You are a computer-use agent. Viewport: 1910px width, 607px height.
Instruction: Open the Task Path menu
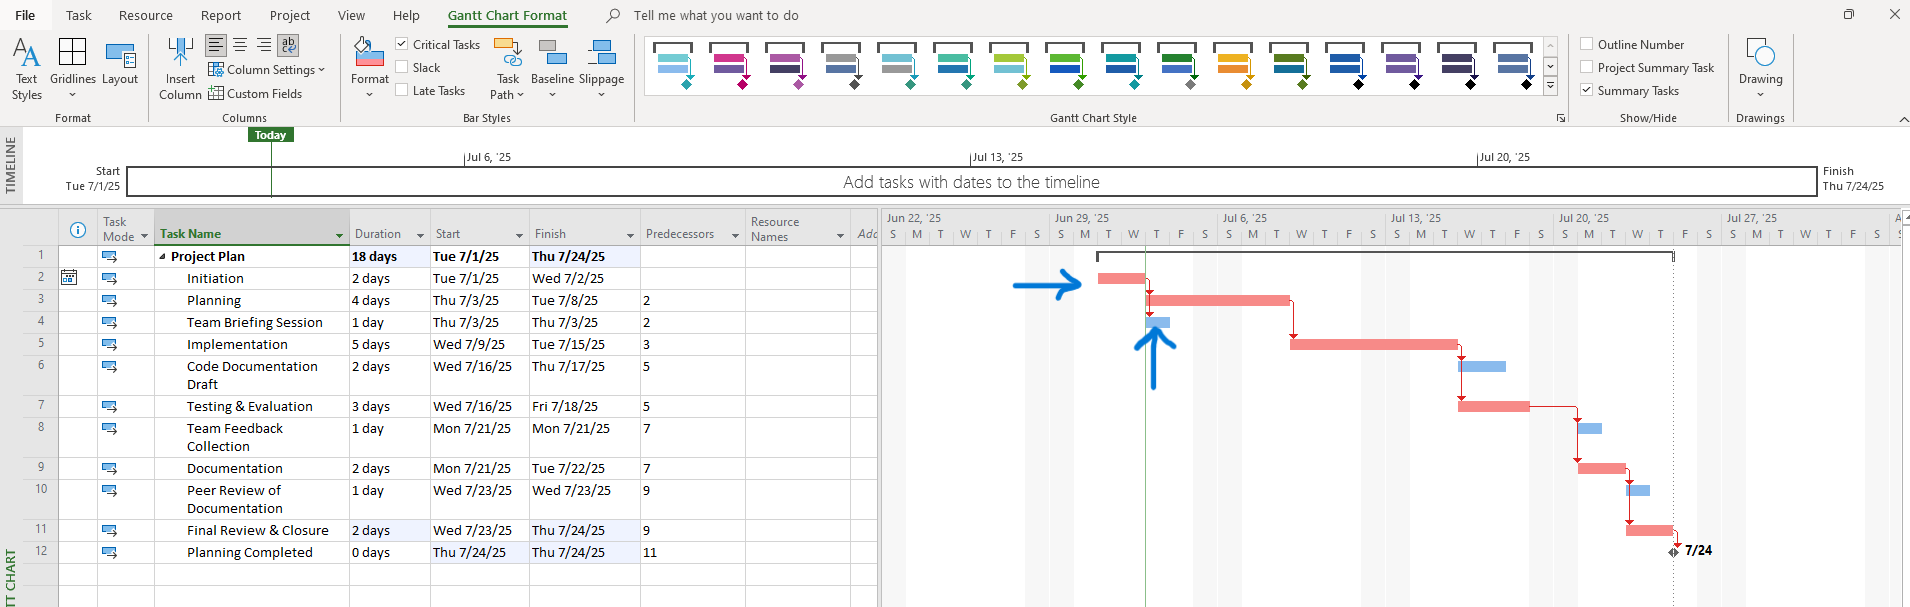pos(508,69)
